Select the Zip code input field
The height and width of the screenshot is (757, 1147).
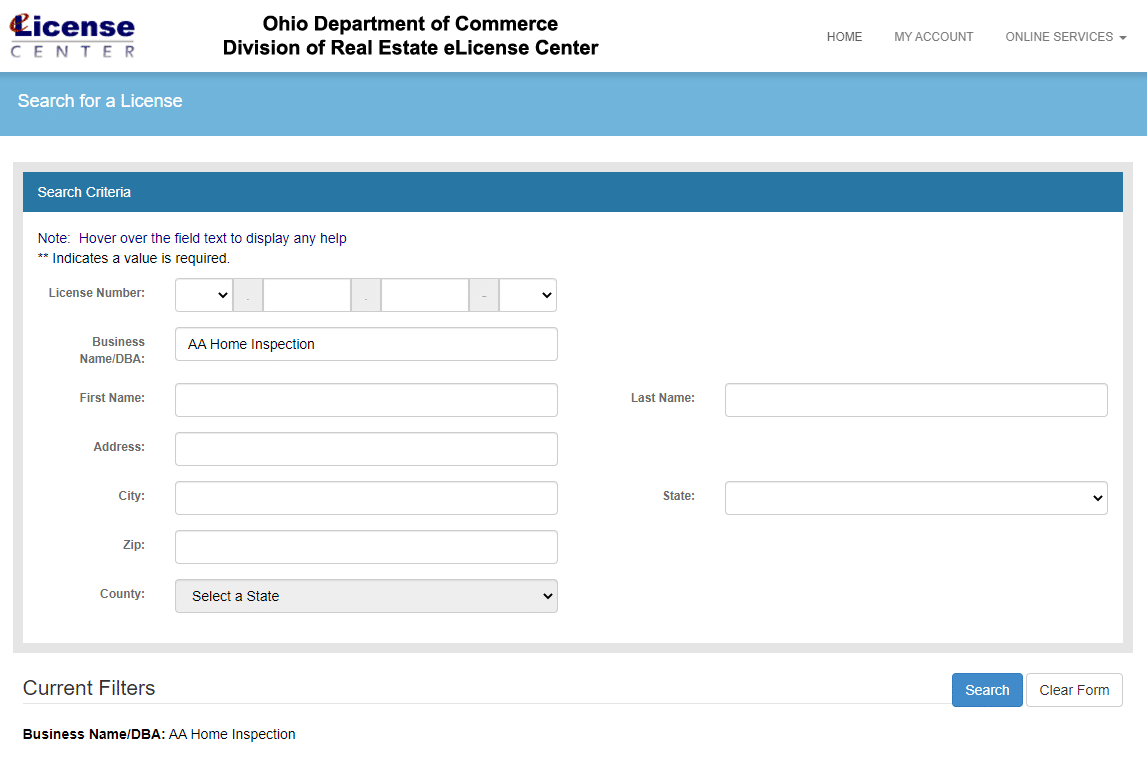(x=366, y=546)
